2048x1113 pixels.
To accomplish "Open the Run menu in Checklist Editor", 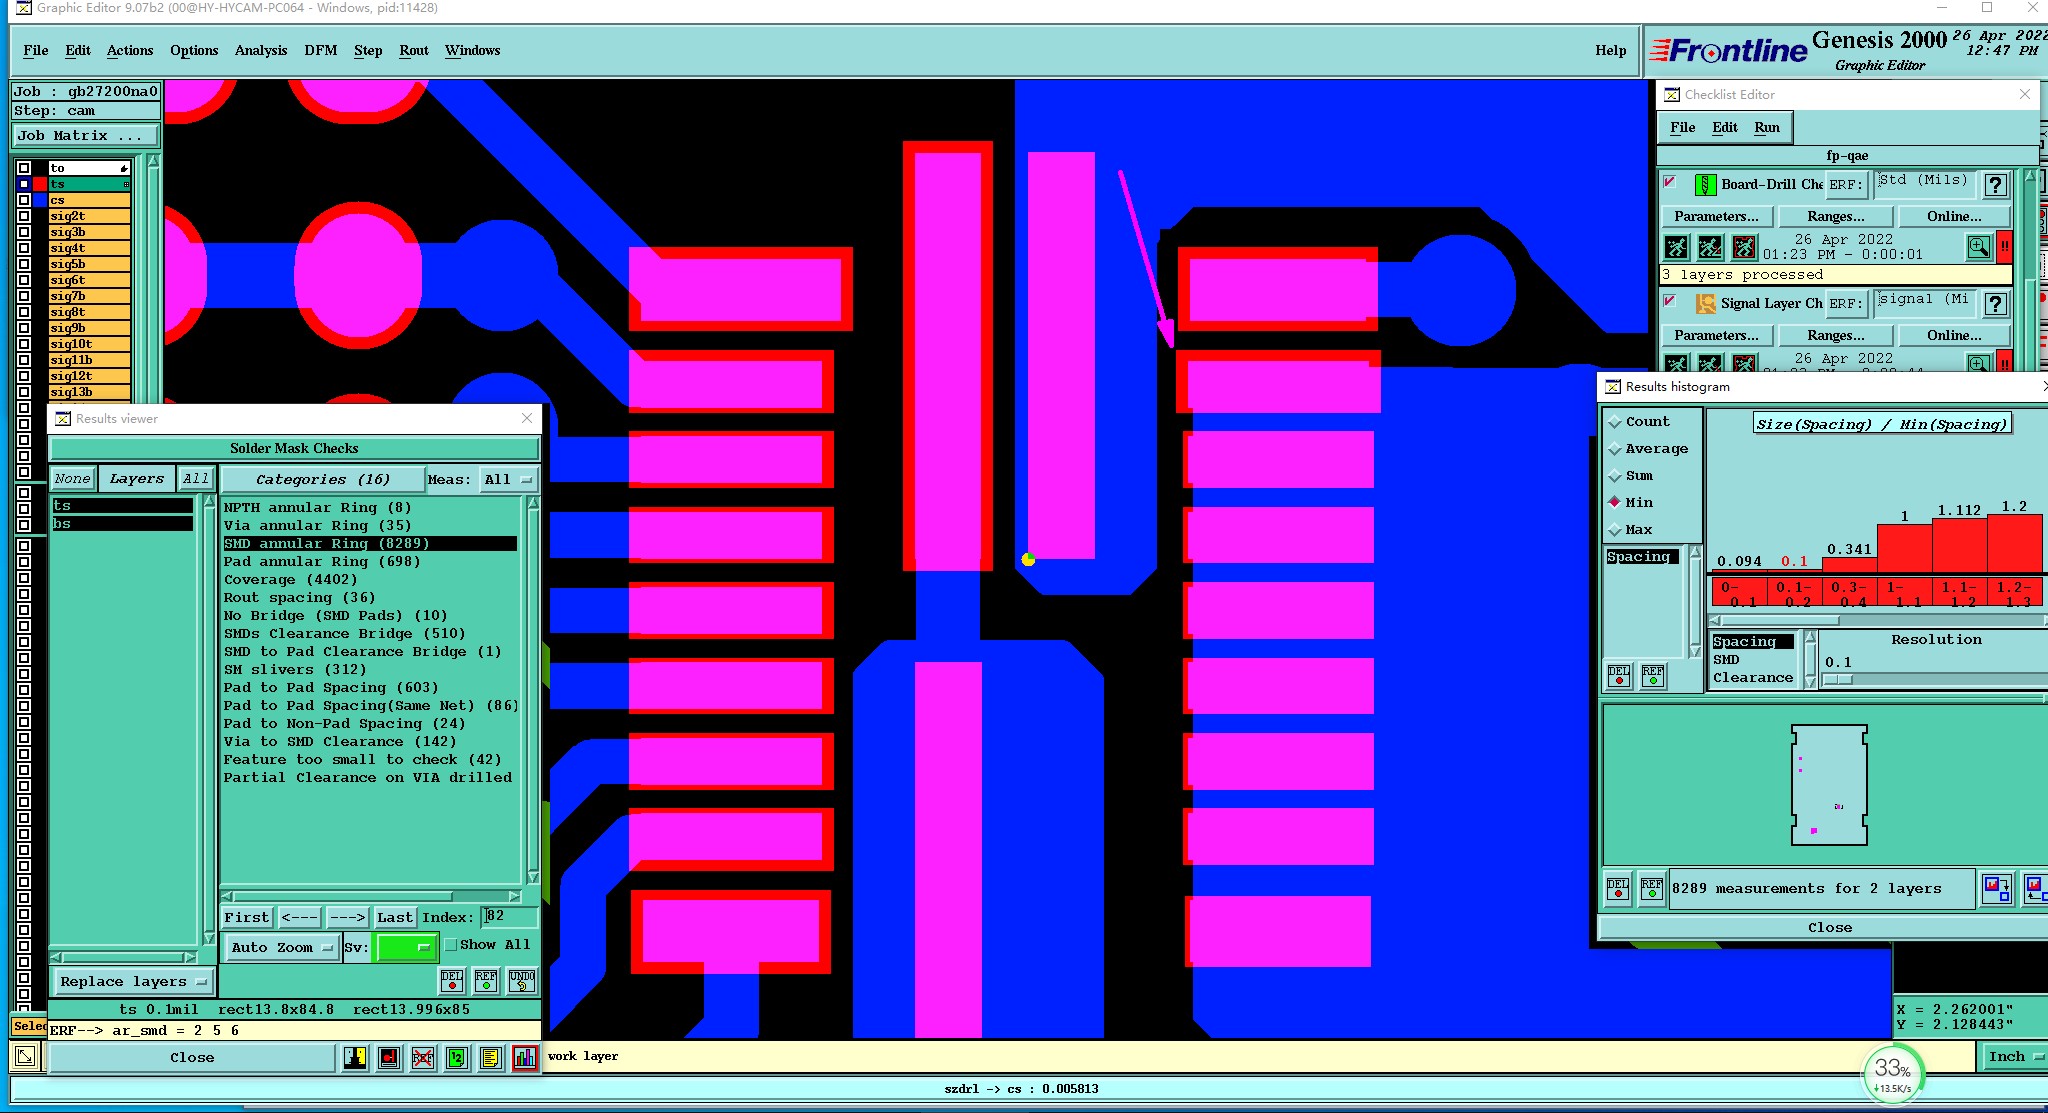I will [1767, 128].
